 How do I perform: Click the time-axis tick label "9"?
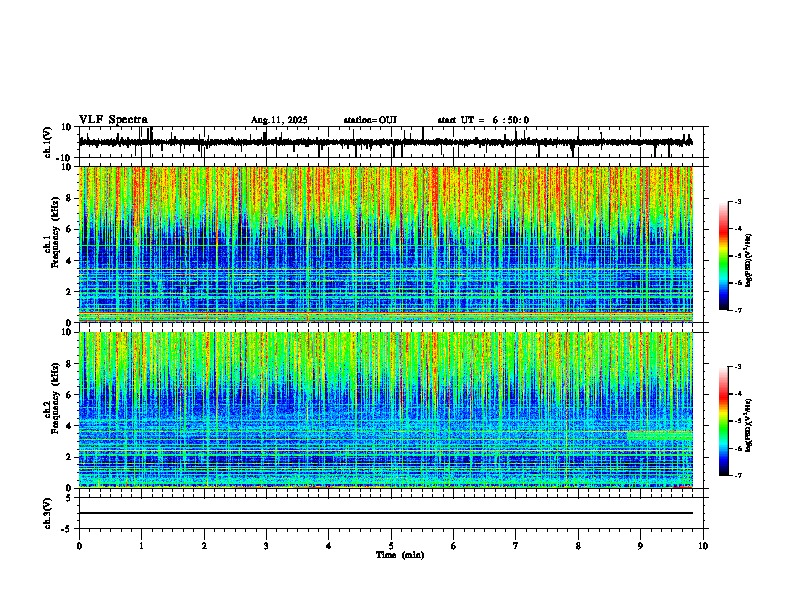(x=640, y=546)
